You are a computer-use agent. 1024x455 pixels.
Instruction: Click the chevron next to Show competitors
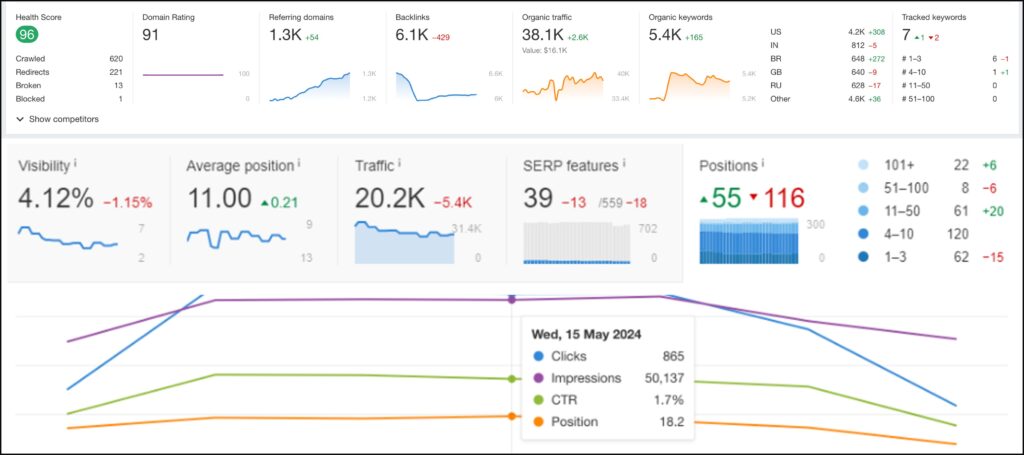tap(20, 119)
